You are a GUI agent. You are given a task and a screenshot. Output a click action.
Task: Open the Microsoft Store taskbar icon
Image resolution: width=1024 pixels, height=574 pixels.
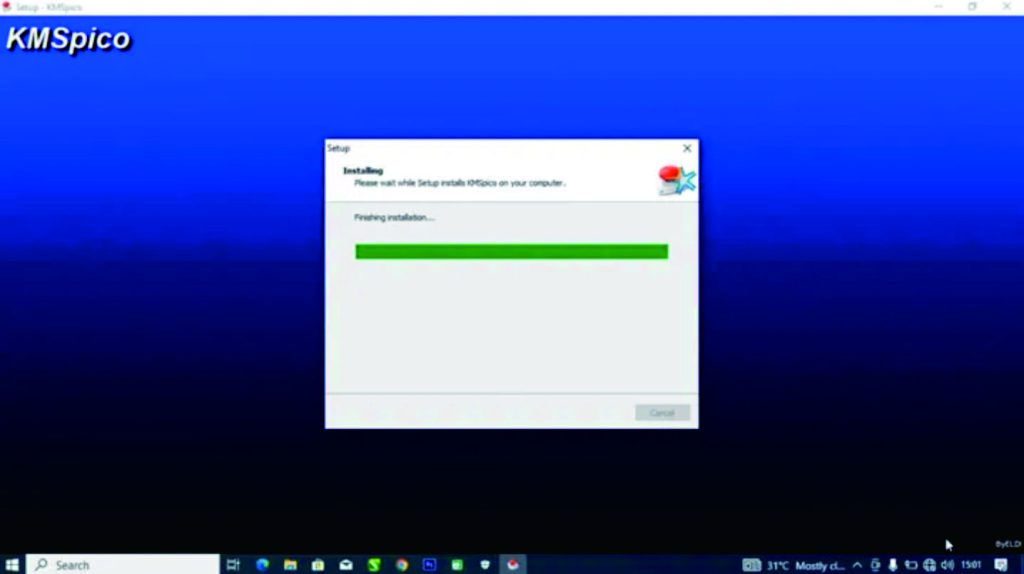[x=318, y=565]
